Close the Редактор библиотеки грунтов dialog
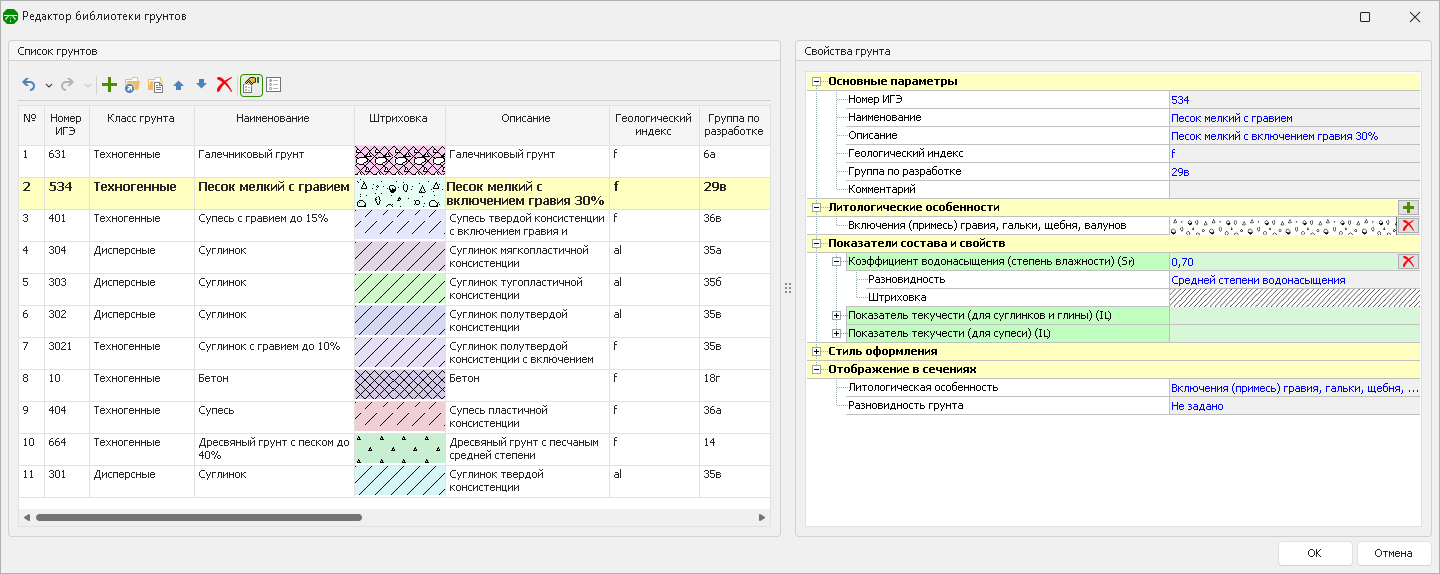This screenshot has height=574, width=1440. pos(1414,17)
